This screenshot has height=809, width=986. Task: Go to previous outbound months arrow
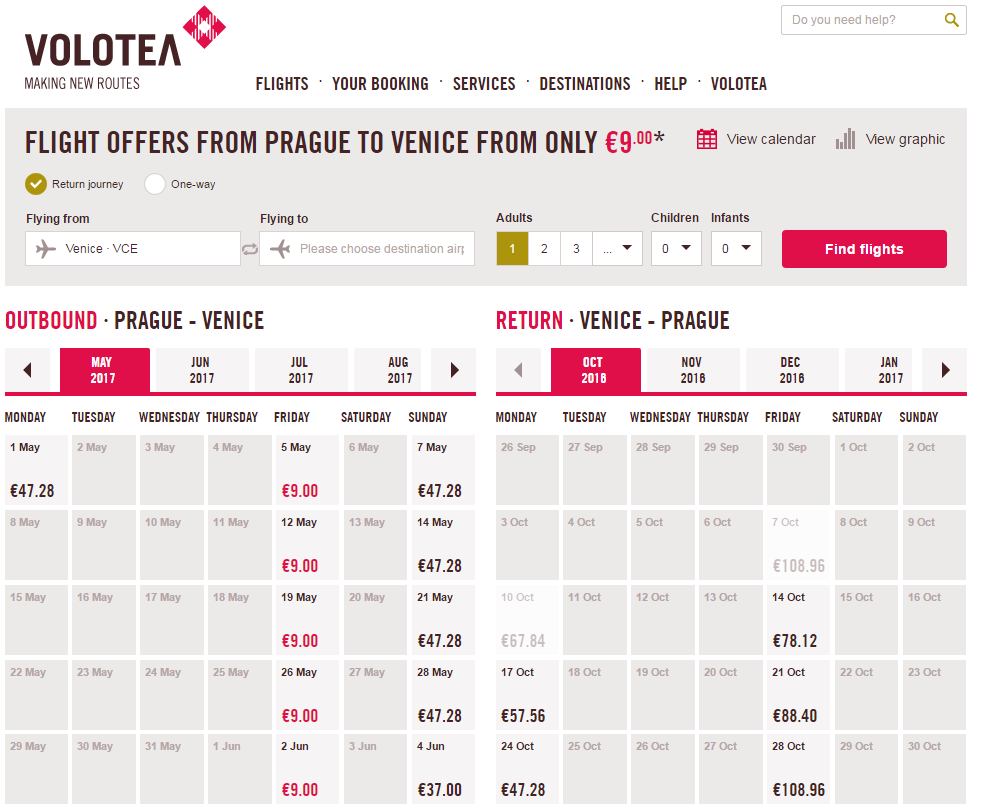pyautogui.click(x=27, y=370)
